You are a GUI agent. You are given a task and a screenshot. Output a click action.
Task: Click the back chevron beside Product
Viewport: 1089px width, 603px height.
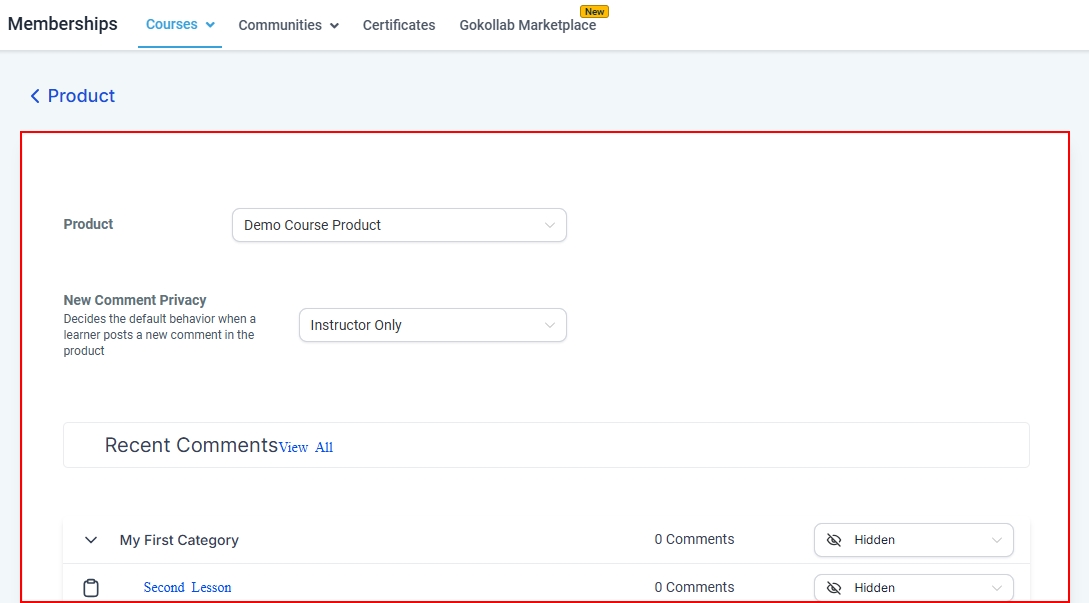pos(35,96)
